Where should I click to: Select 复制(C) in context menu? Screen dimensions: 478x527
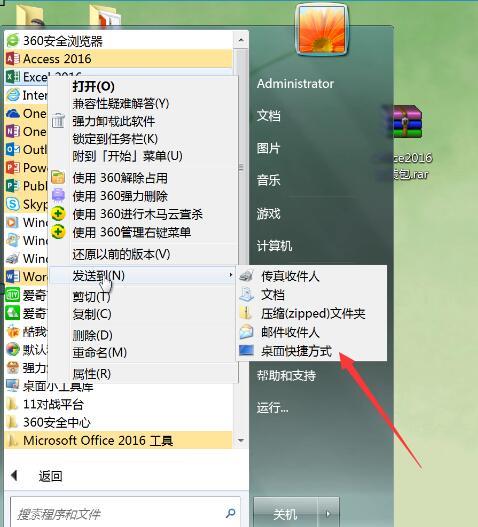coord(92,314)
